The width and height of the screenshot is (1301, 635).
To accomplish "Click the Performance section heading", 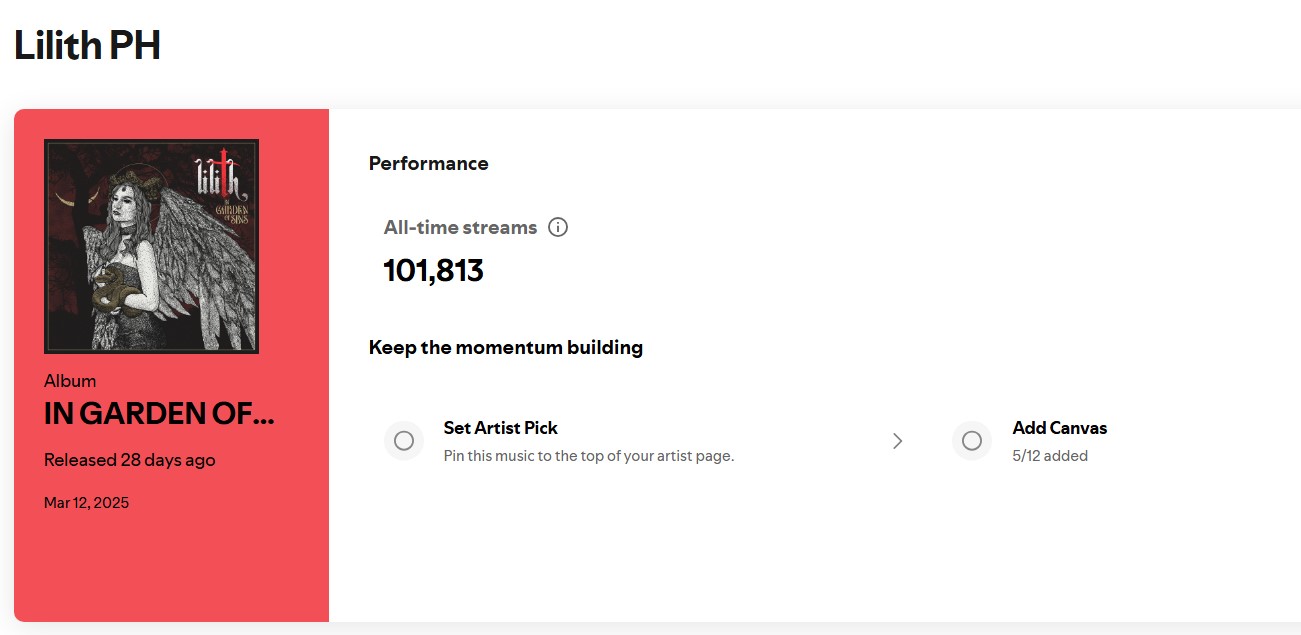I will pyautogui.click(x=429, y=163).
